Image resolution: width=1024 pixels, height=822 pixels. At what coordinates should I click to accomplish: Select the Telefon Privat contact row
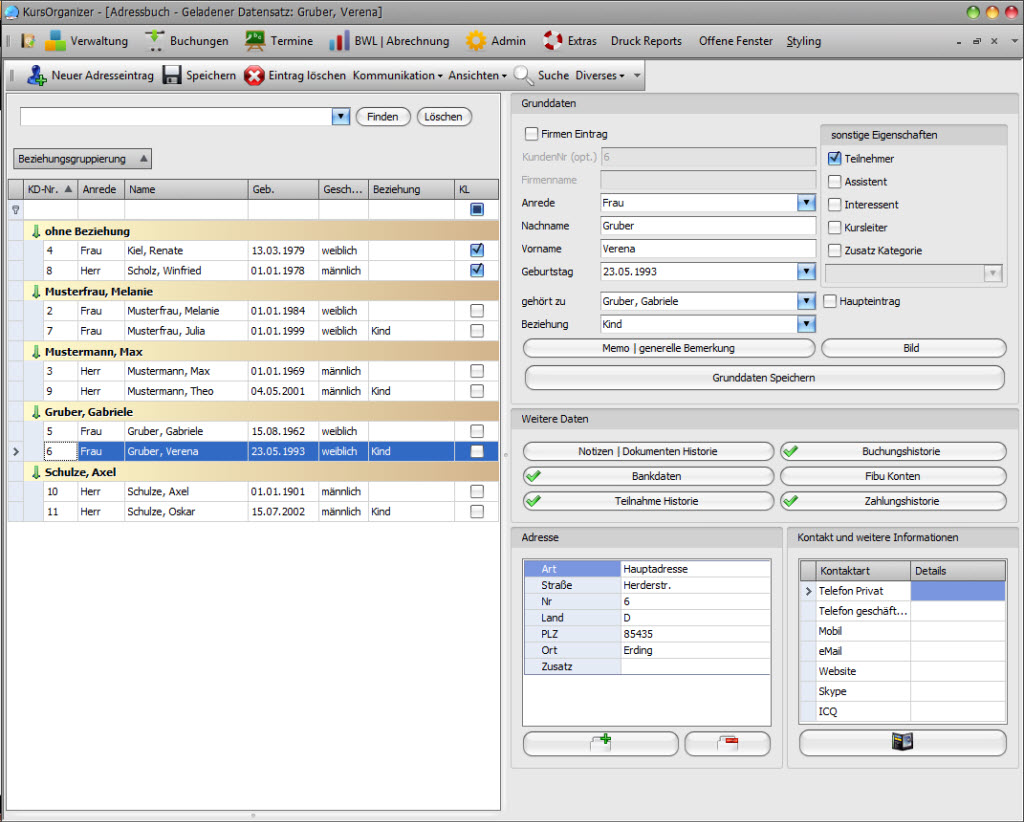tap(903, 591)
